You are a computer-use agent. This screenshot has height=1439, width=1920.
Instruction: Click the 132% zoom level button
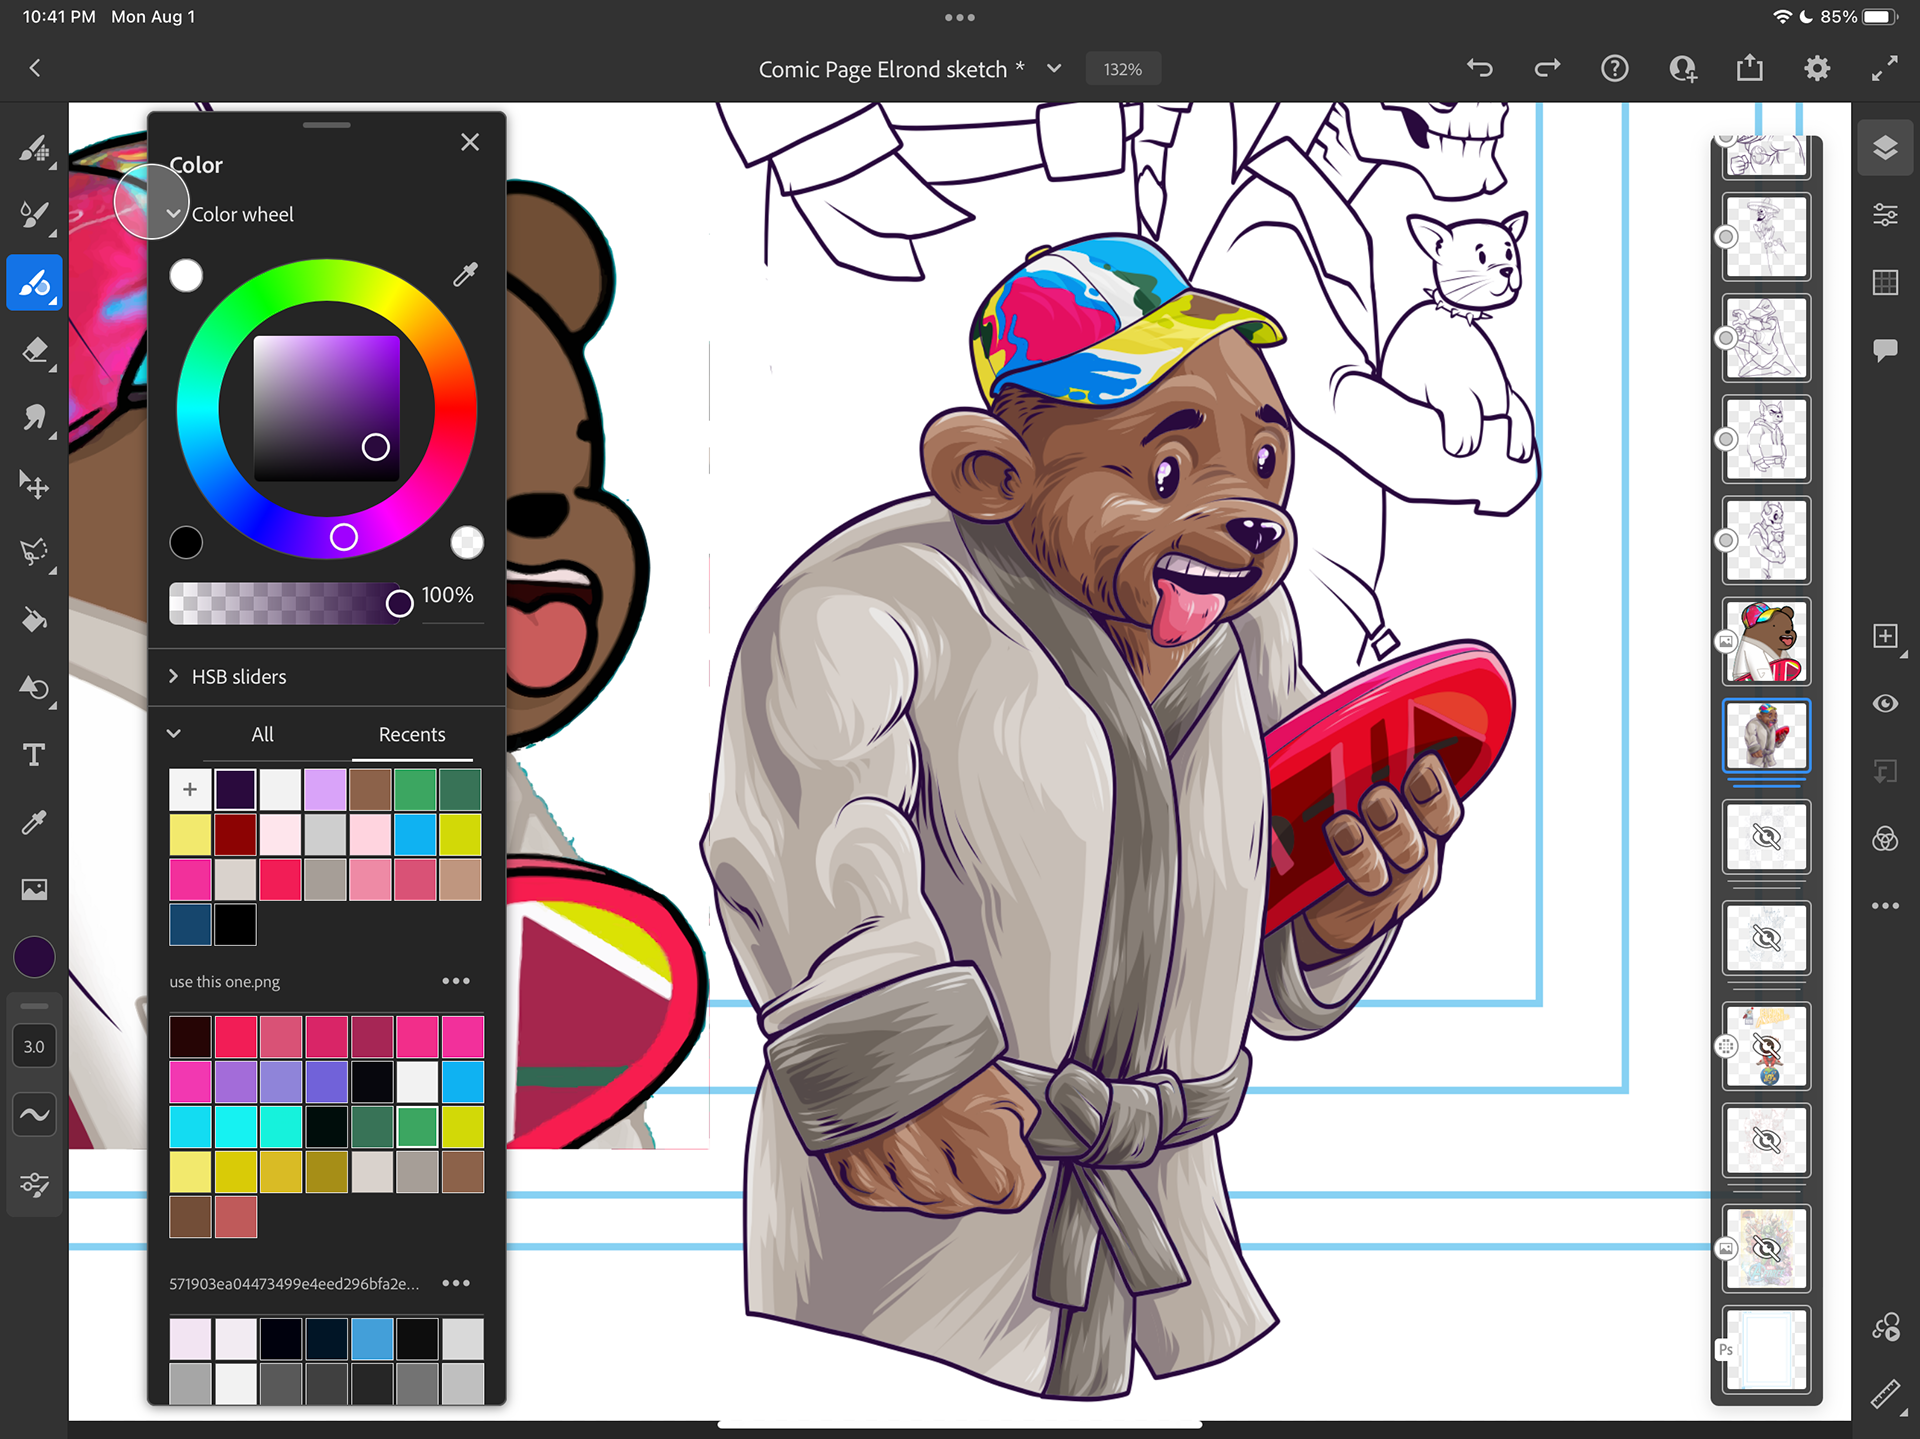[x=1122, y=69]
